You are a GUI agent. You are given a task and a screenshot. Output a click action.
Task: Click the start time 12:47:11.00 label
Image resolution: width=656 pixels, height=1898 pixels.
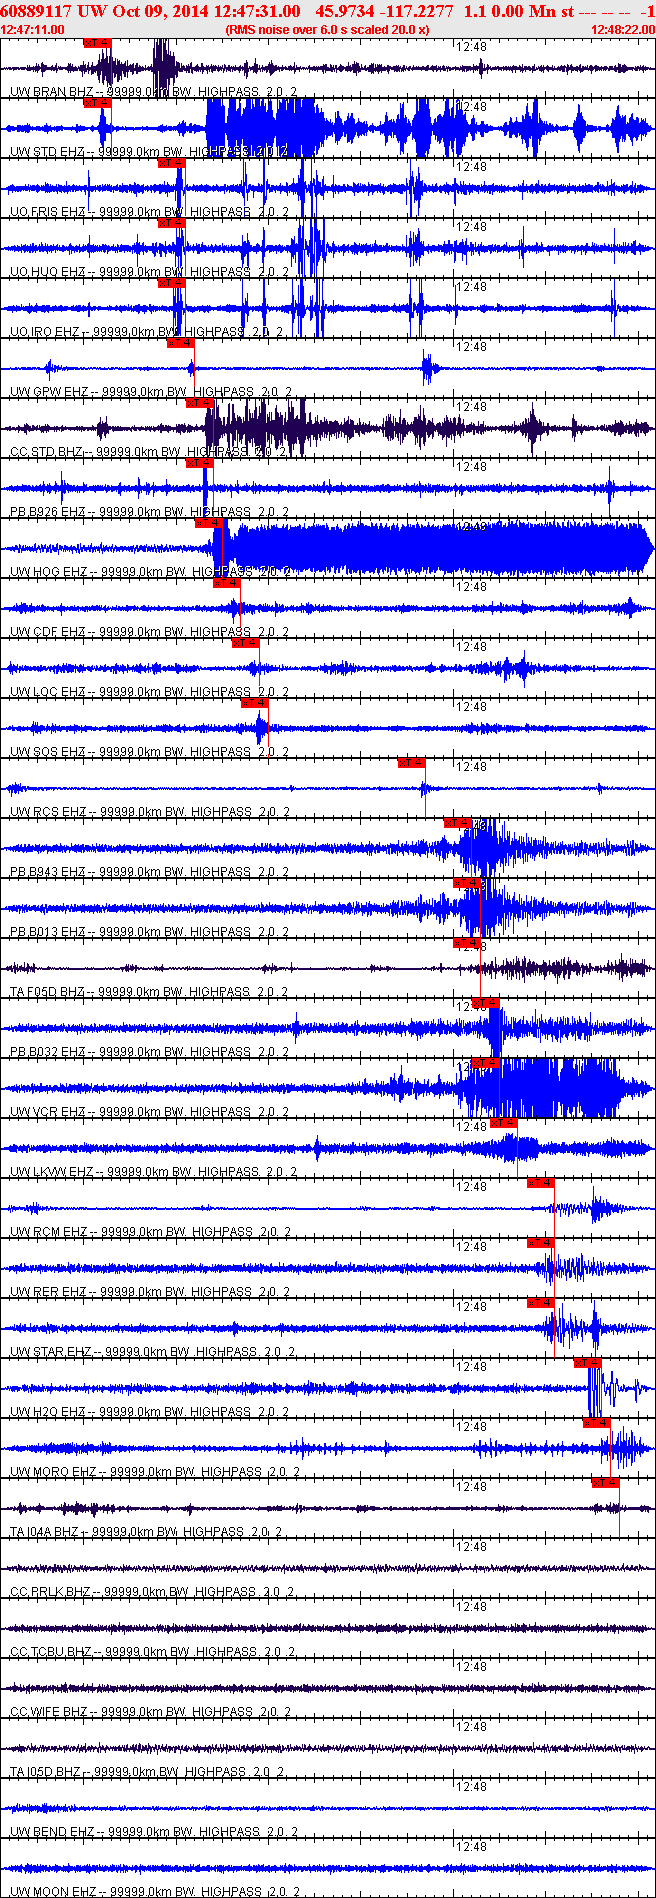pos(33,29)
